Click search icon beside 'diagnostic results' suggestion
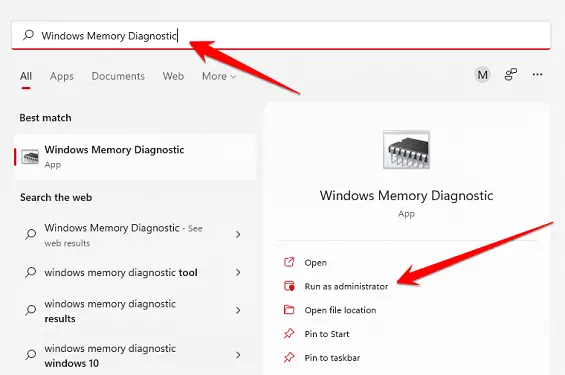Viewport: 565px width, 375px height. 31,310
